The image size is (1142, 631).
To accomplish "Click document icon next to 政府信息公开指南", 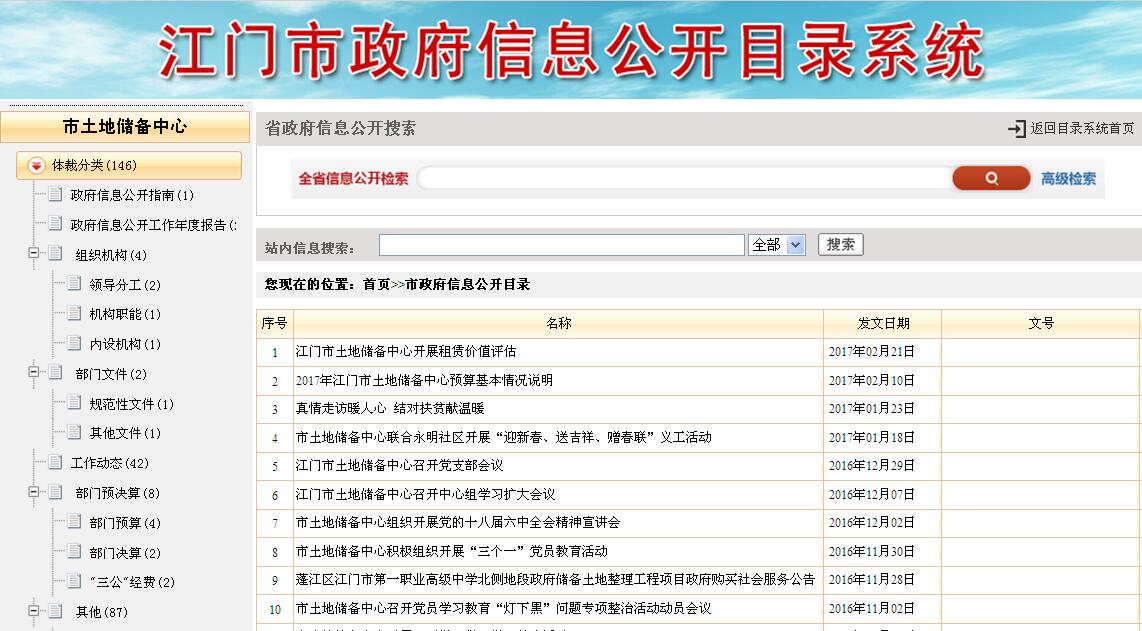I will (x=55, y=194).
